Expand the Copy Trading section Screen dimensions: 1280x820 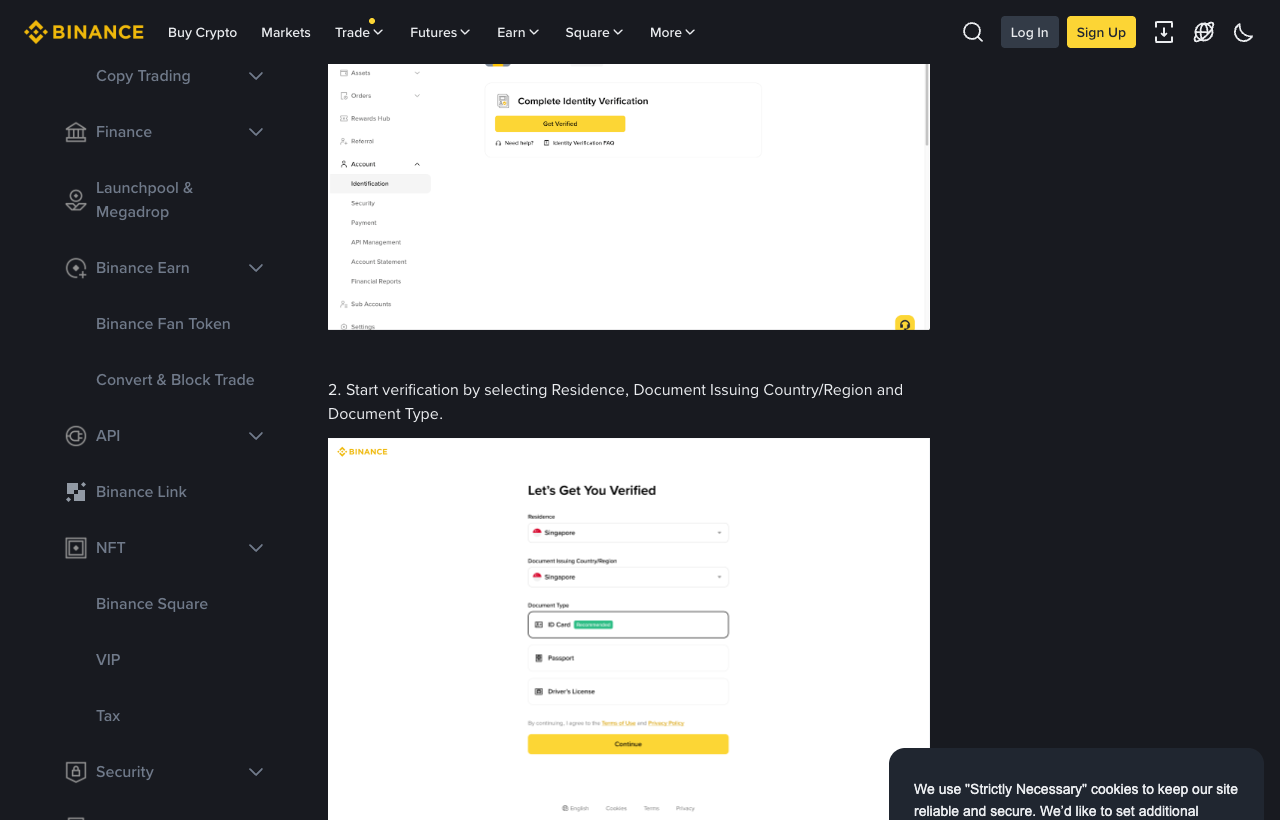pos(256,76)
